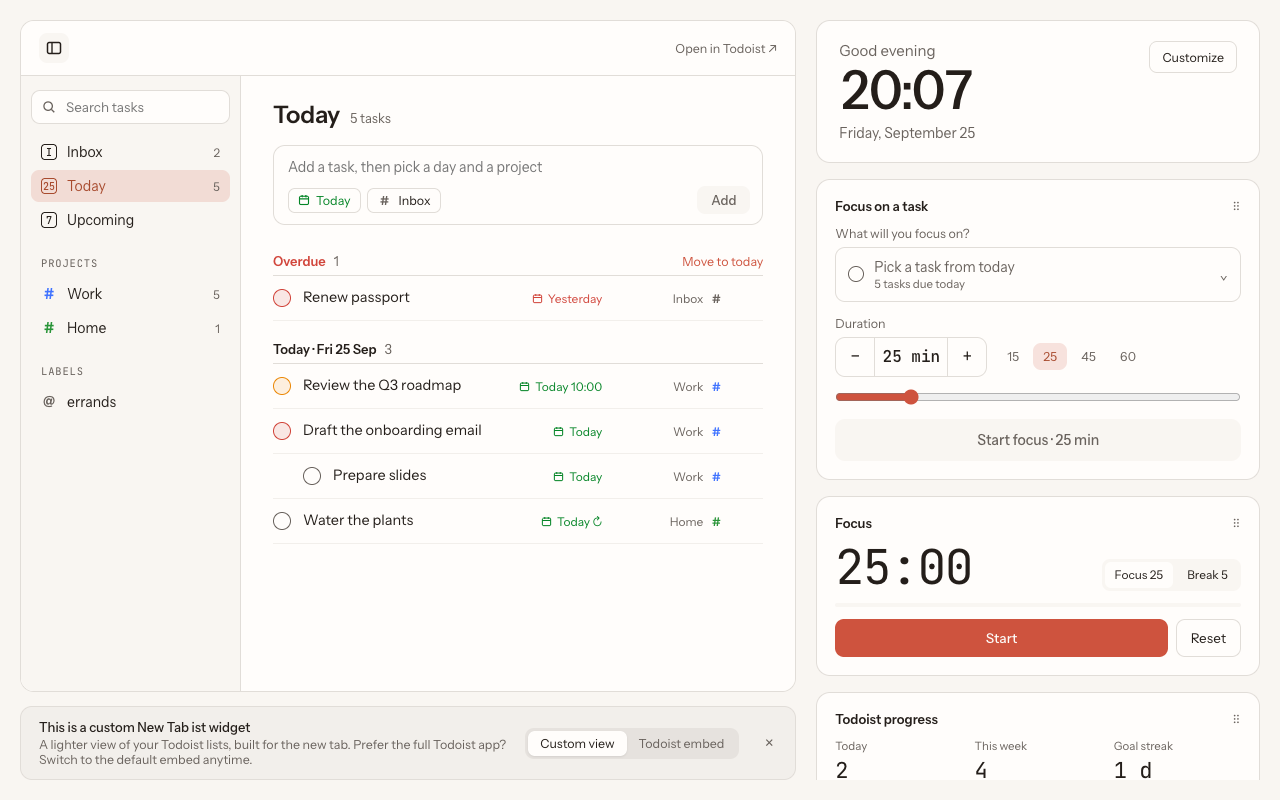The image size is (1280, 800).
Task: Click the @ icon beside errands label
Action: 48,402
